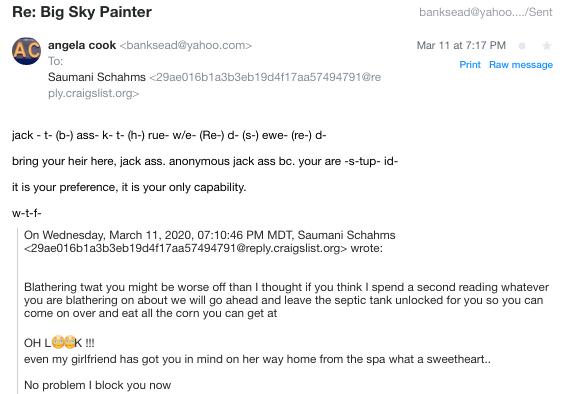Click the w-t-f- line in the message body
Screen dimensions: 565x394
[x=27, y=213]
